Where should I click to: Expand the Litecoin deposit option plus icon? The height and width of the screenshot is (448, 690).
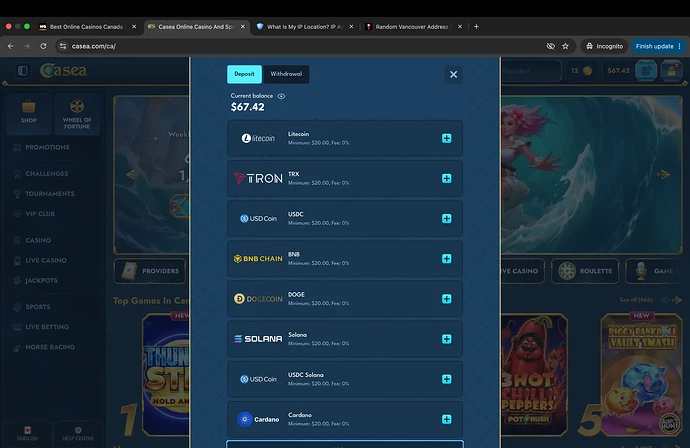[x=446, y=138]
